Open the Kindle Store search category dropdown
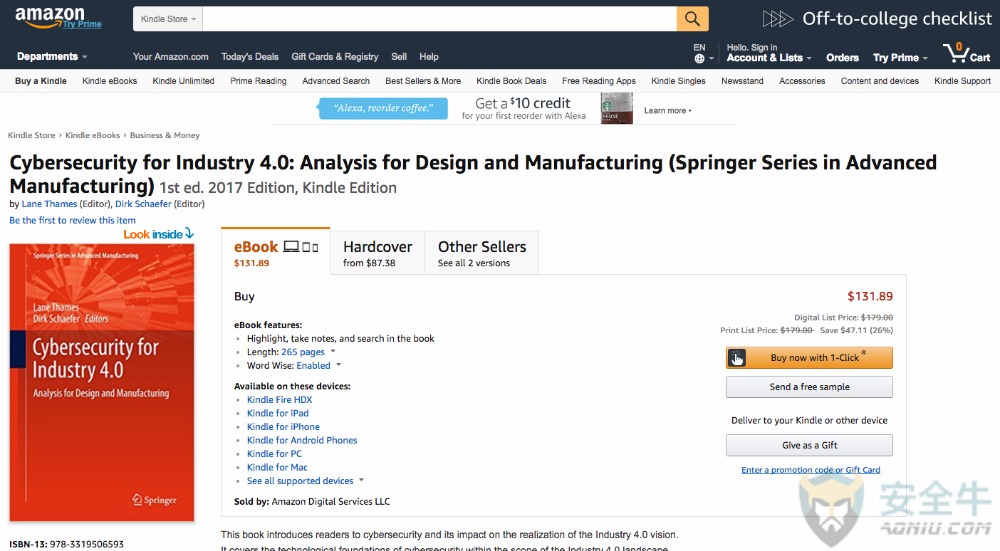 pyautogui.click(x=168, y=19)
